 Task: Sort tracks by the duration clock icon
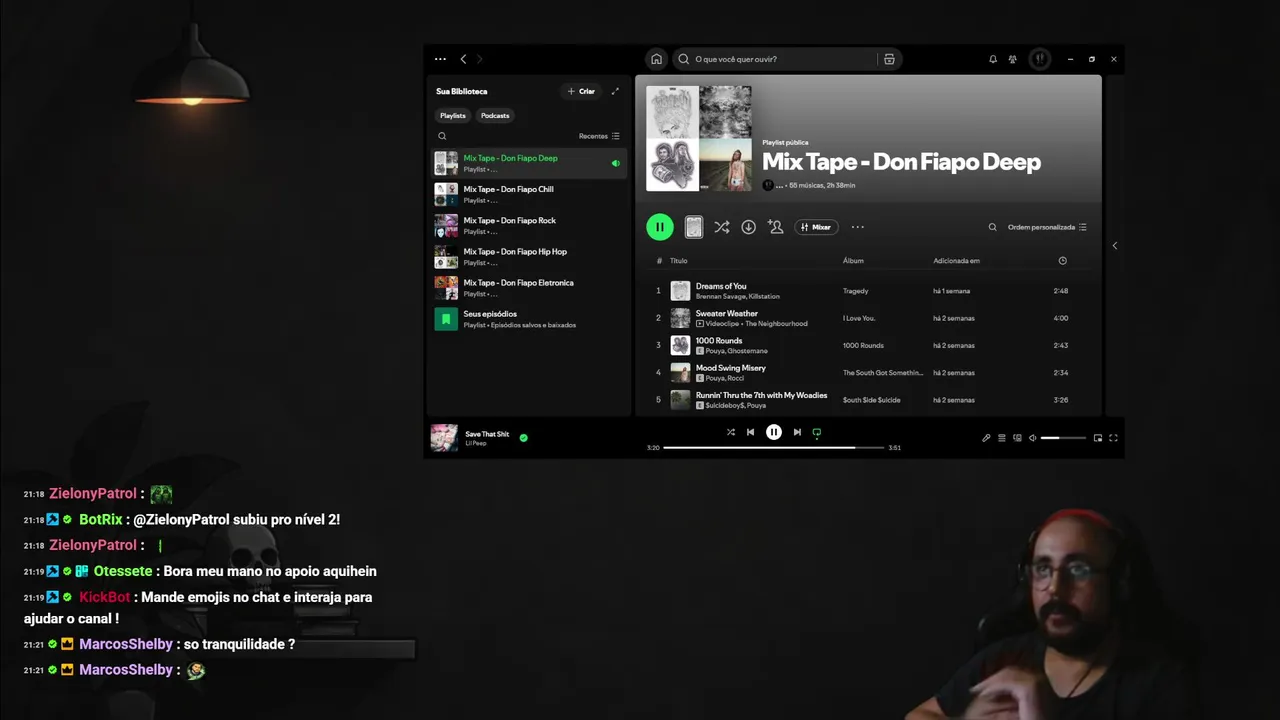point(1062,261)
